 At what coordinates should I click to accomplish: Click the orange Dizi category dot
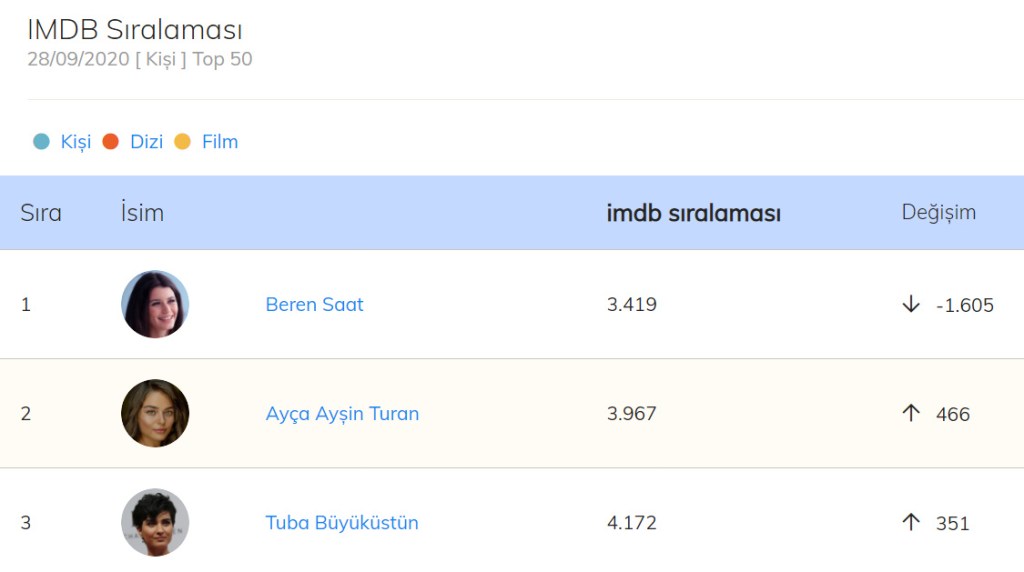pos(110,142)
